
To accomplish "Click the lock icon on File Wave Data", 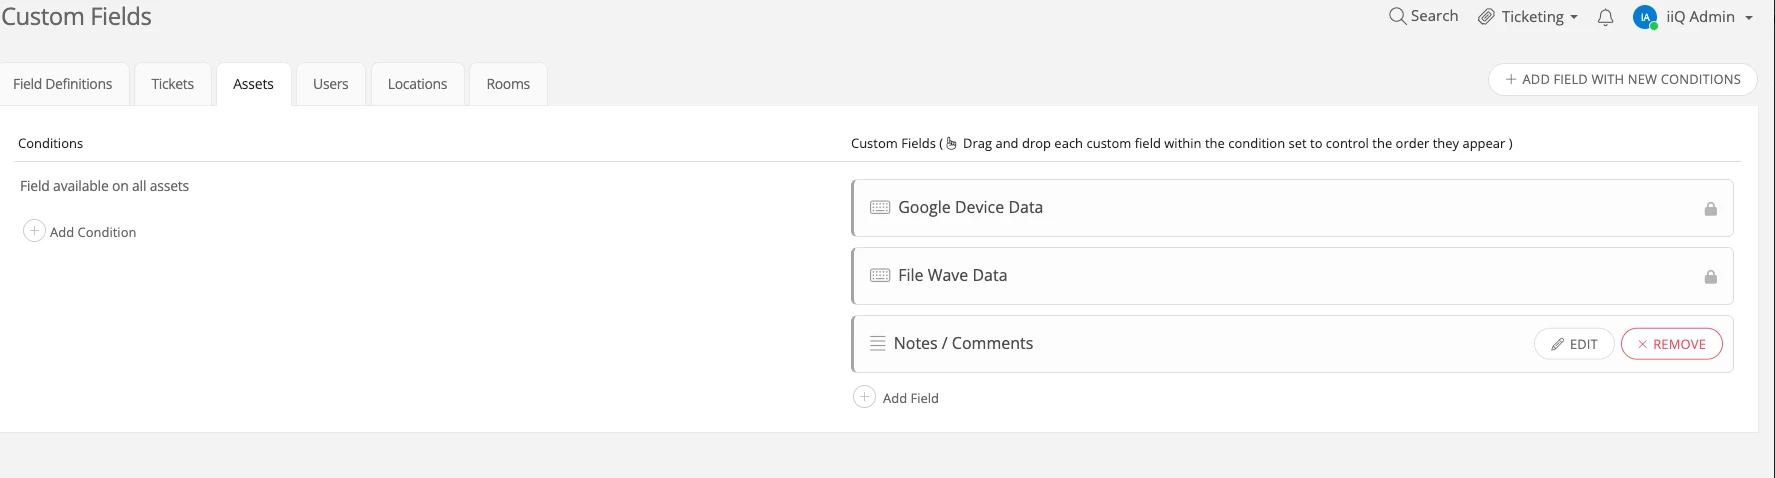I will click(1711, 277).
